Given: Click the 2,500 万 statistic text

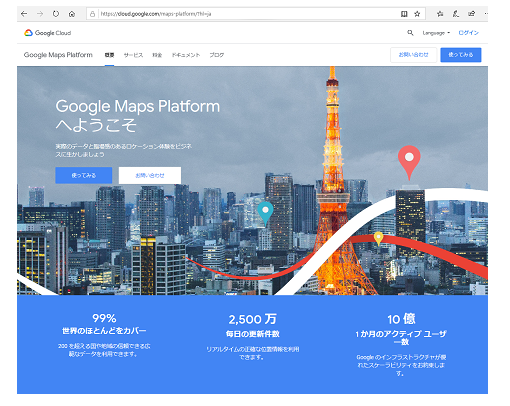Looking at the screenshot, I should coord(253,319).
